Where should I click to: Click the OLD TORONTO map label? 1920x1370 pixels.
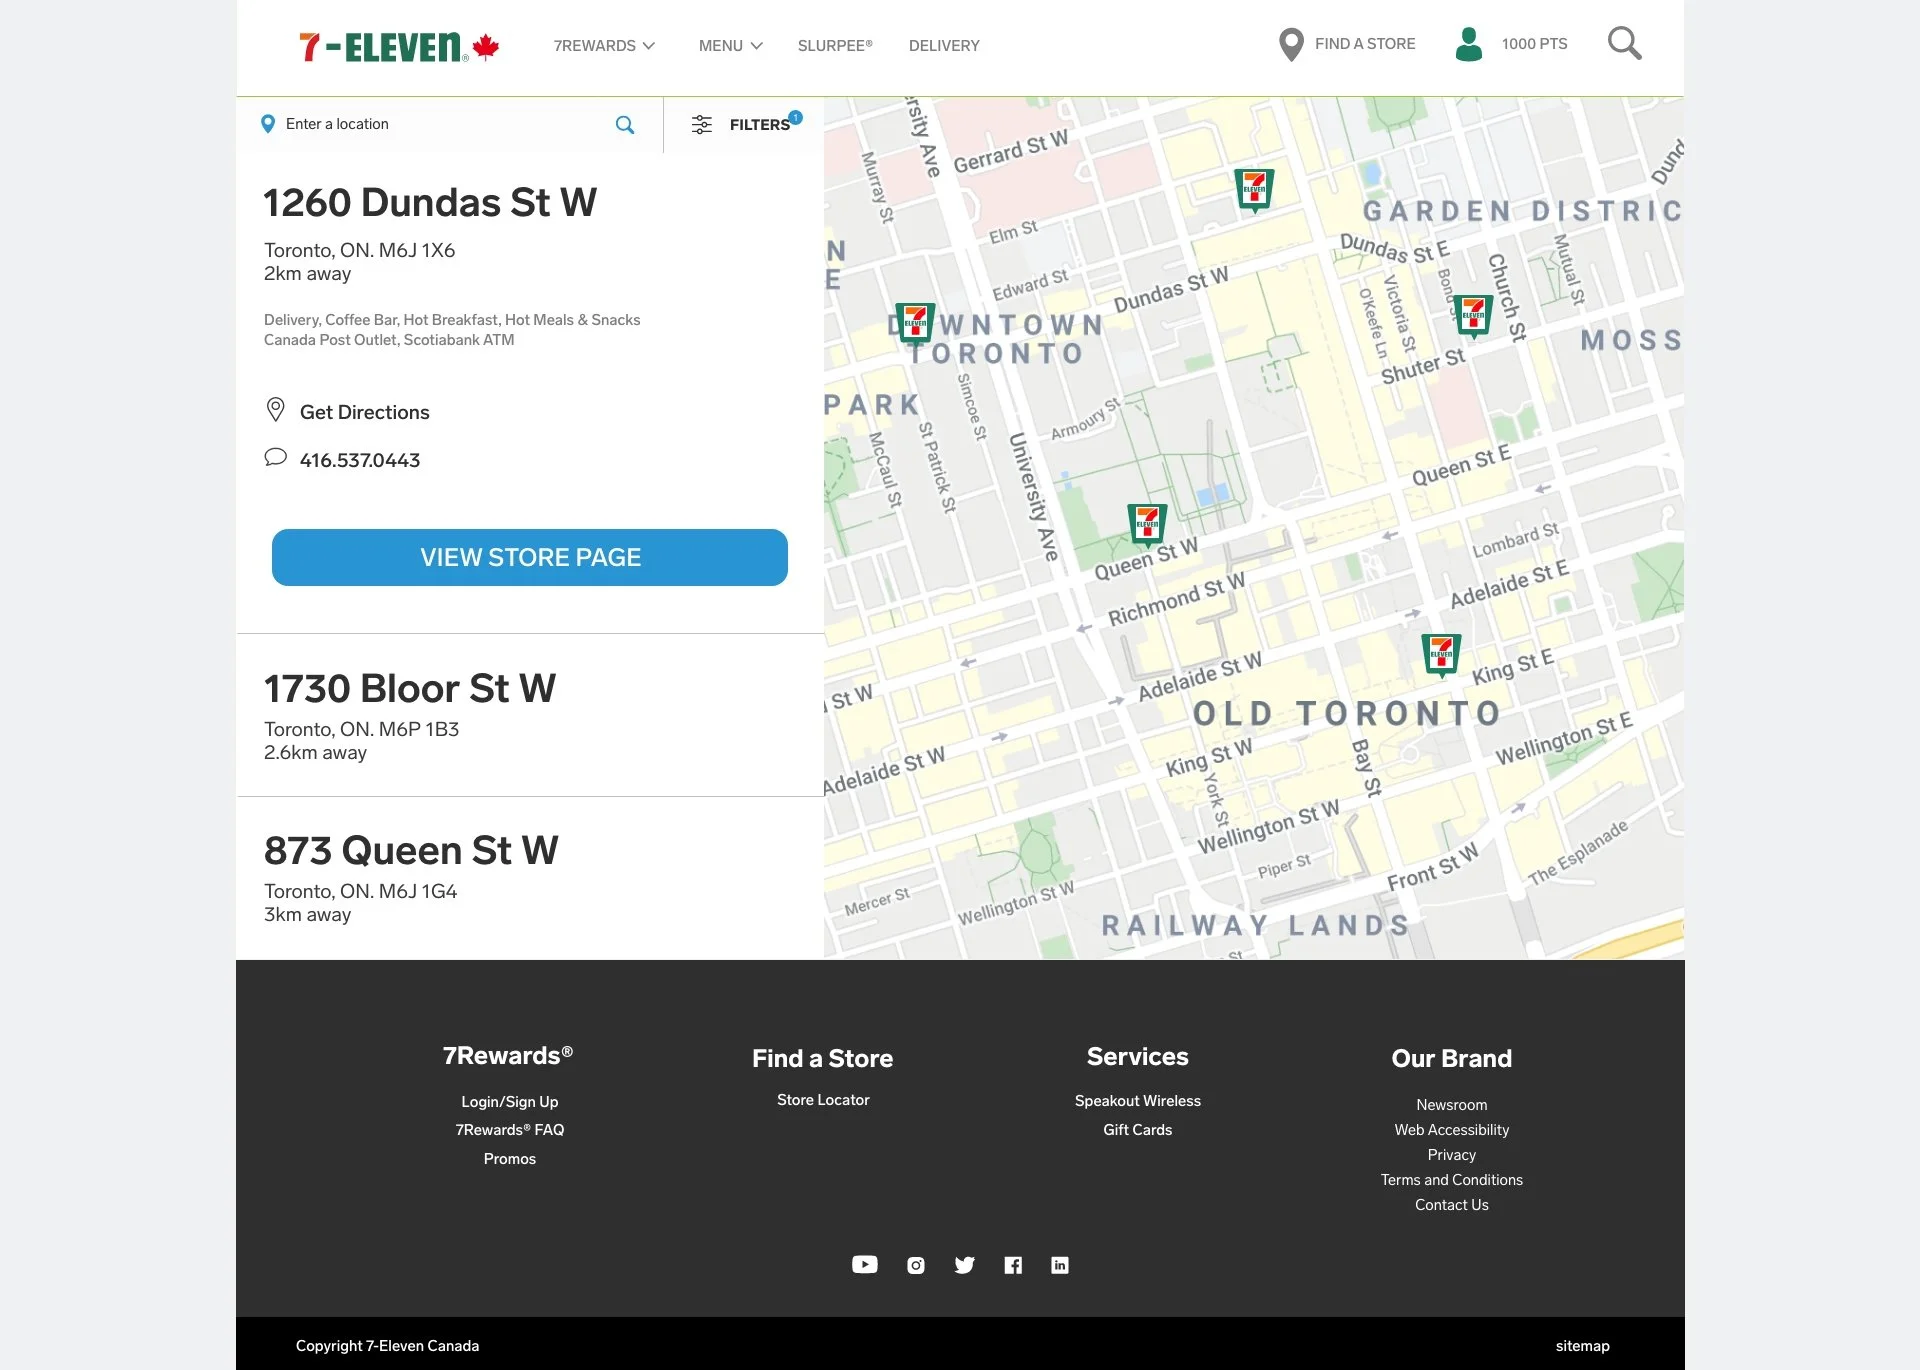coord(1347,713)
